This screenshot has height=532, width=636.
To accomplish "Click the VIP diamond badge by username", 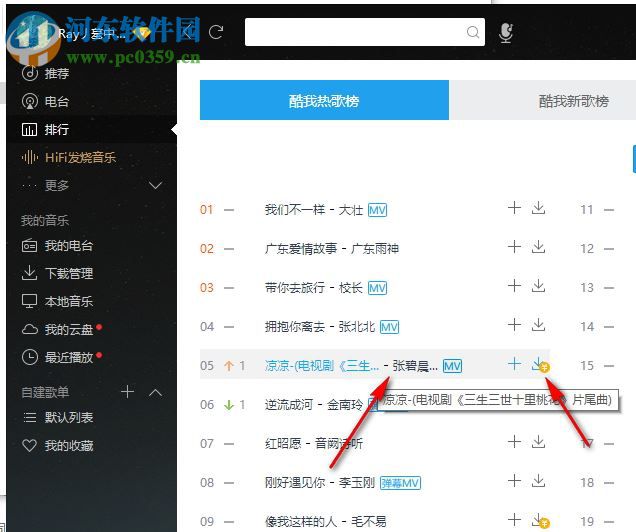I will pos(142,33).
